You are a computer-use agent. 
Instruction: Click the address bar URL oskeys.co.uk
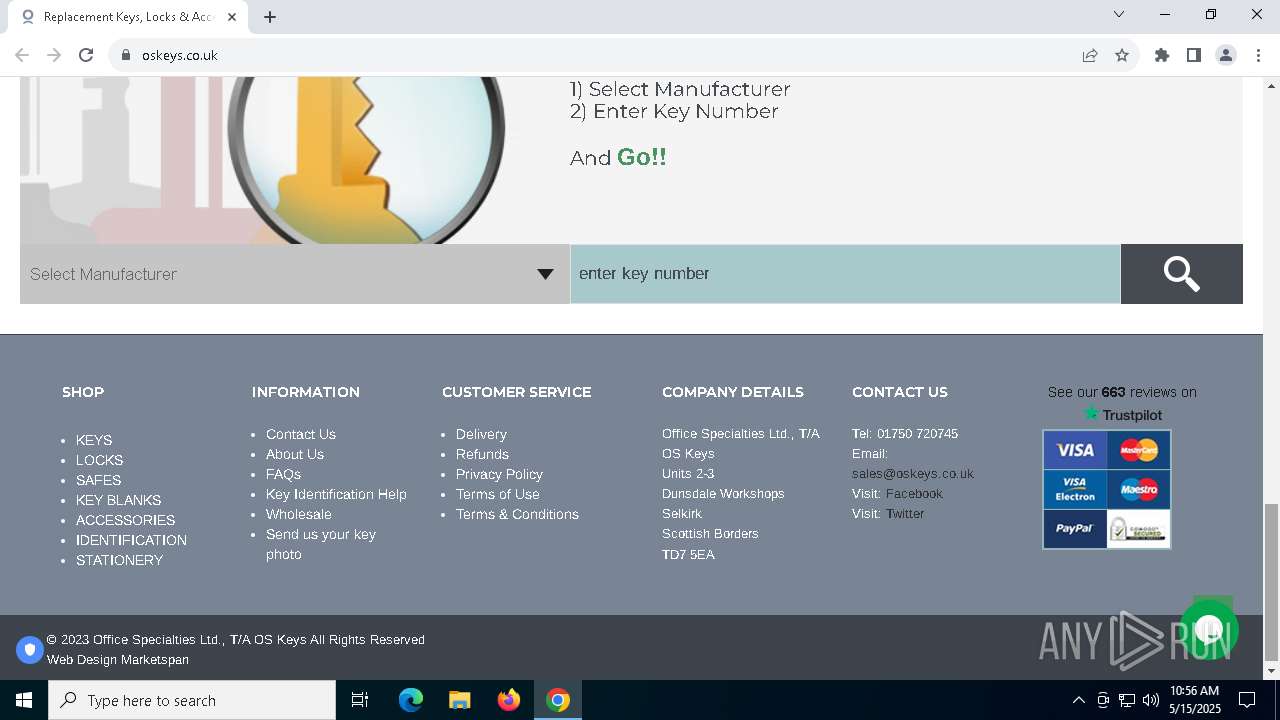click(x=180, y=55)
